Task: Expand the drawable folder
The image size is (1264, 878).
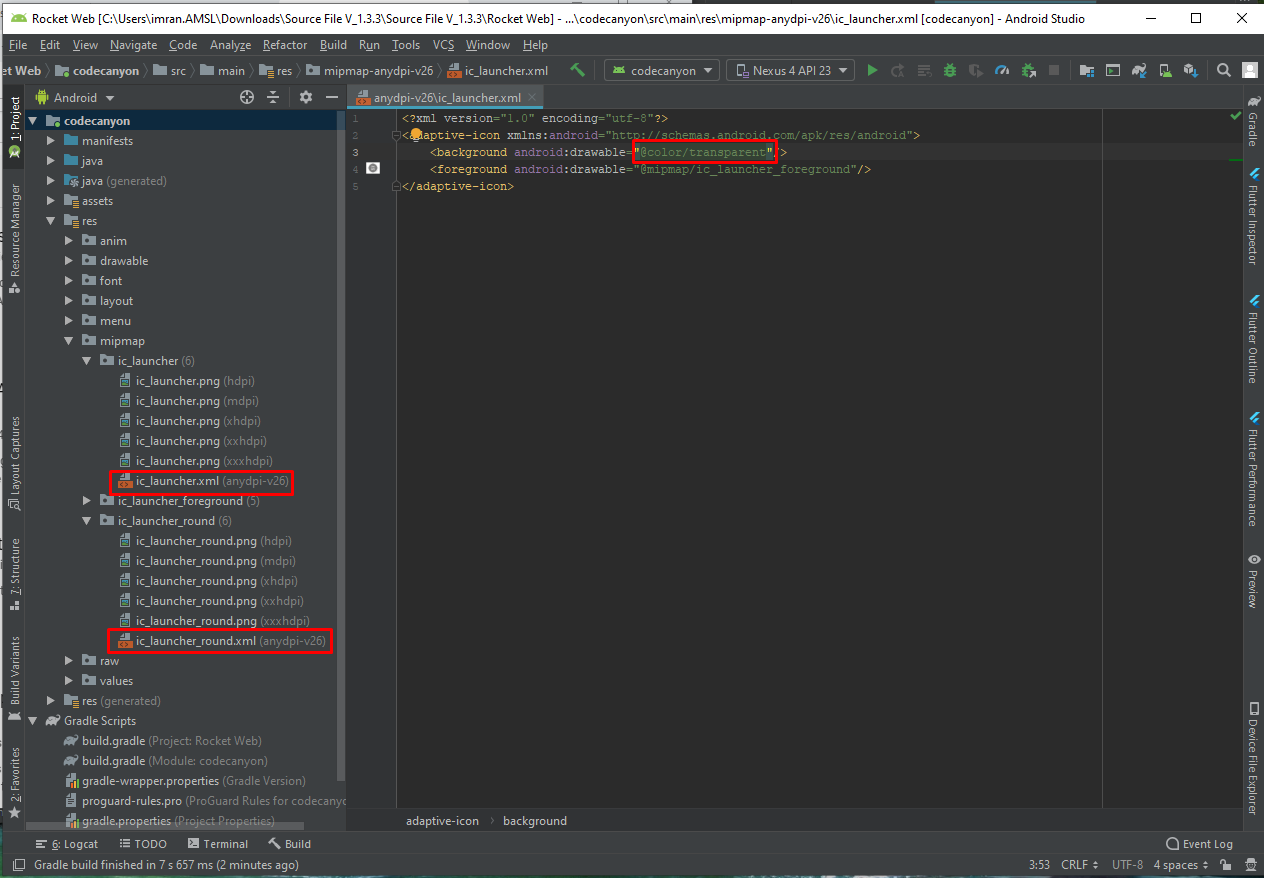Action: click(x=69, y=261)
